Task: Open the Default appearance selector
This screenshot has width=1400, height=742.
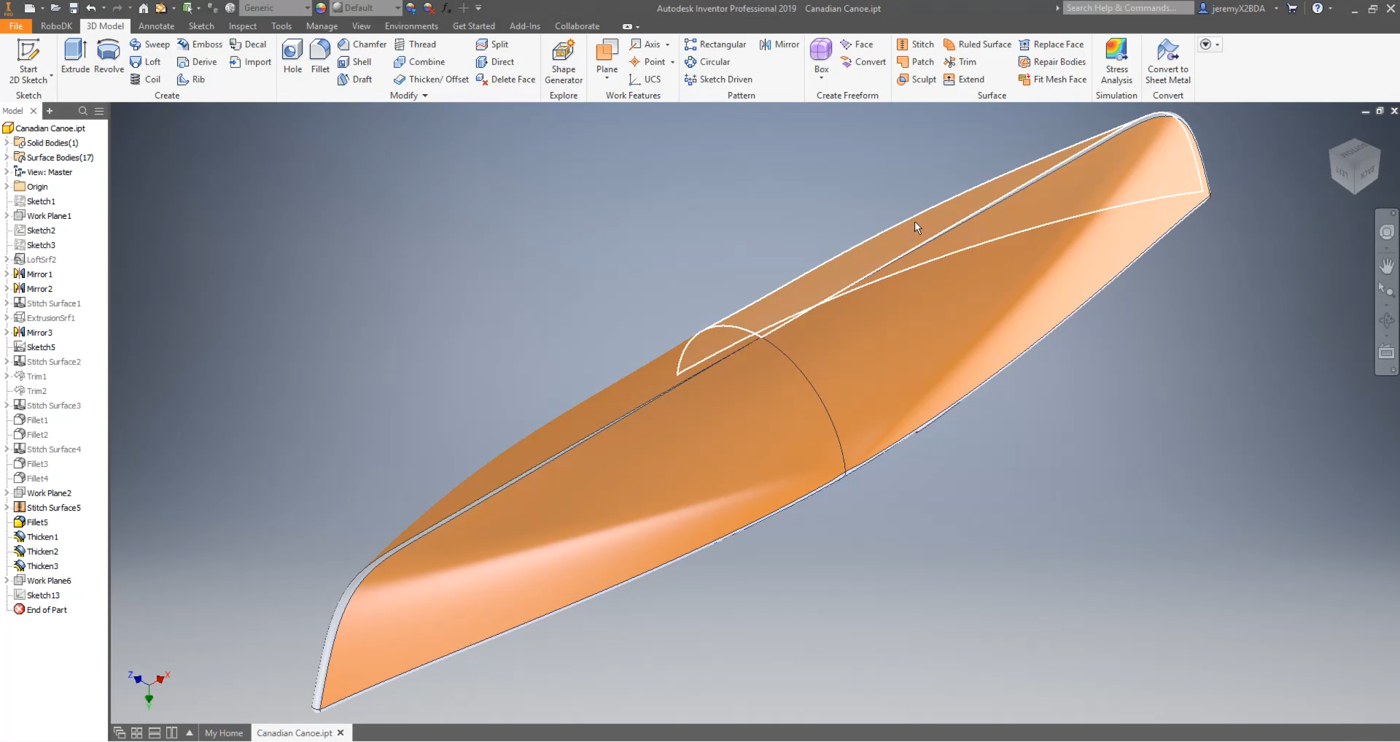Action: [x=366, y=7]
